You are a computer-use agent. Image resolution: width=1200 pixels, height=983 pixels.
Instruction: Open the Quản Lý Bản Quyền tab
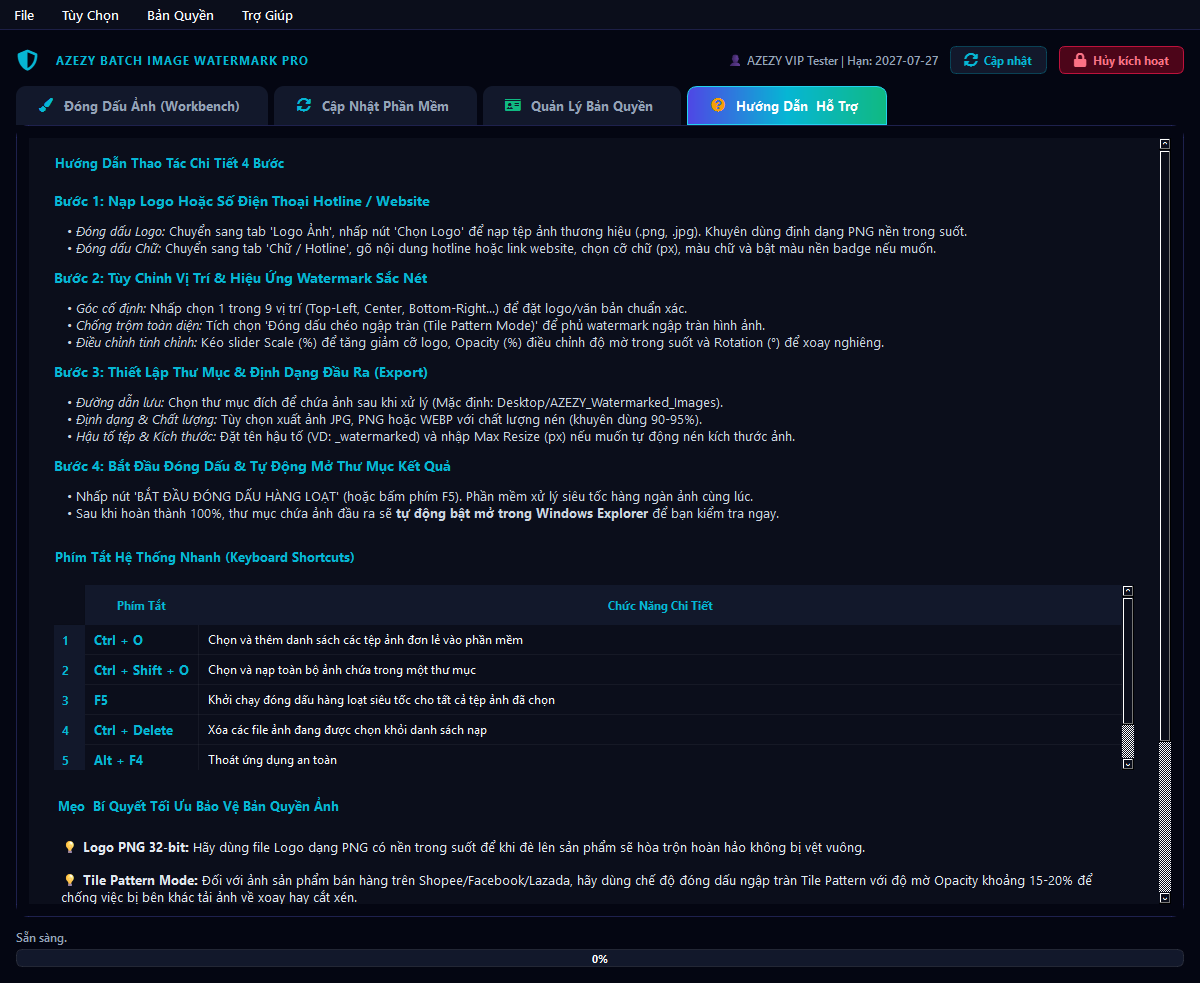pos(580,106)
